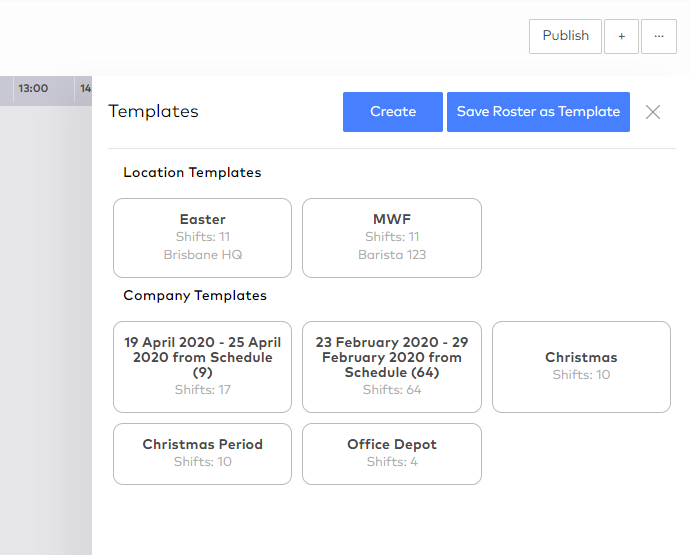Click the plus icon next to Publish
Image resolution: width=690 pixels, height=555 pixels.
click(x=621, y=36)
